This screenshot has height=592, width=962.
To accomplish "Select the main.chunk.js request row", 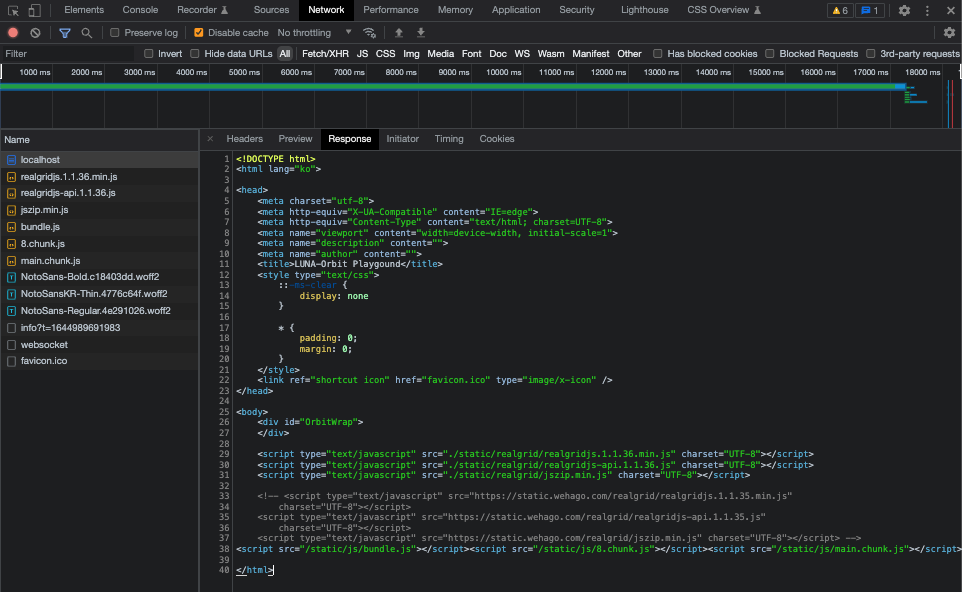I will tap(99, 261).
